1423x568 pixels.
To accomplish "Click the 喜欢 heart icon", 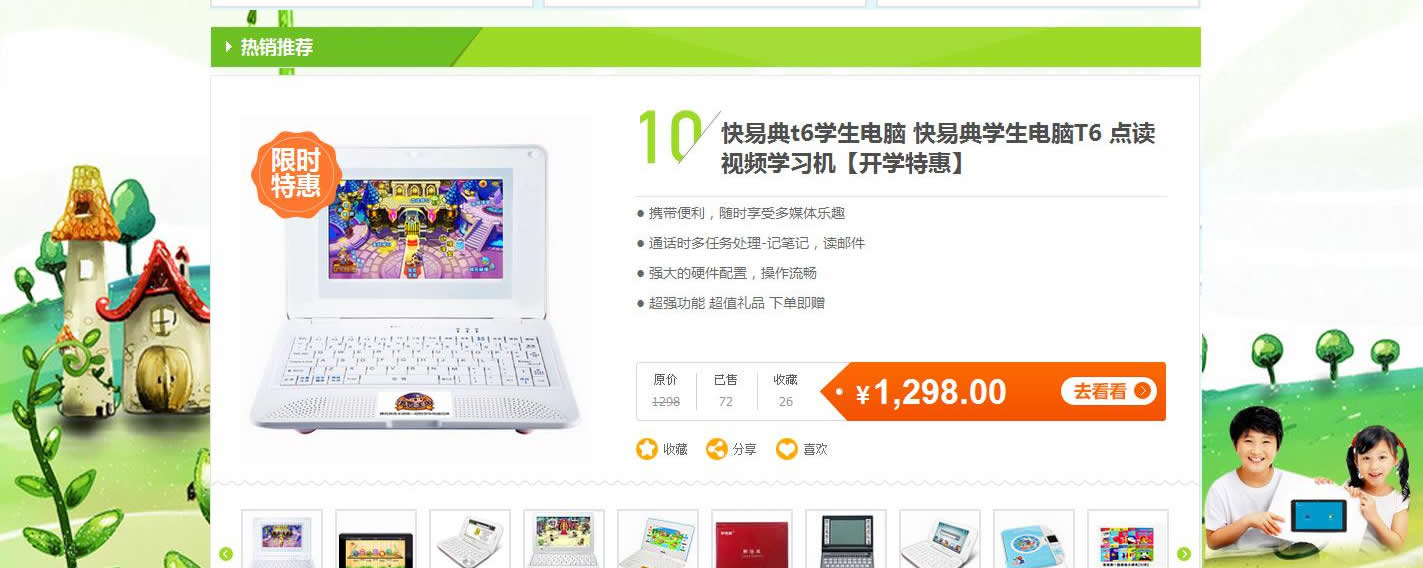I will tap(787, 449).
